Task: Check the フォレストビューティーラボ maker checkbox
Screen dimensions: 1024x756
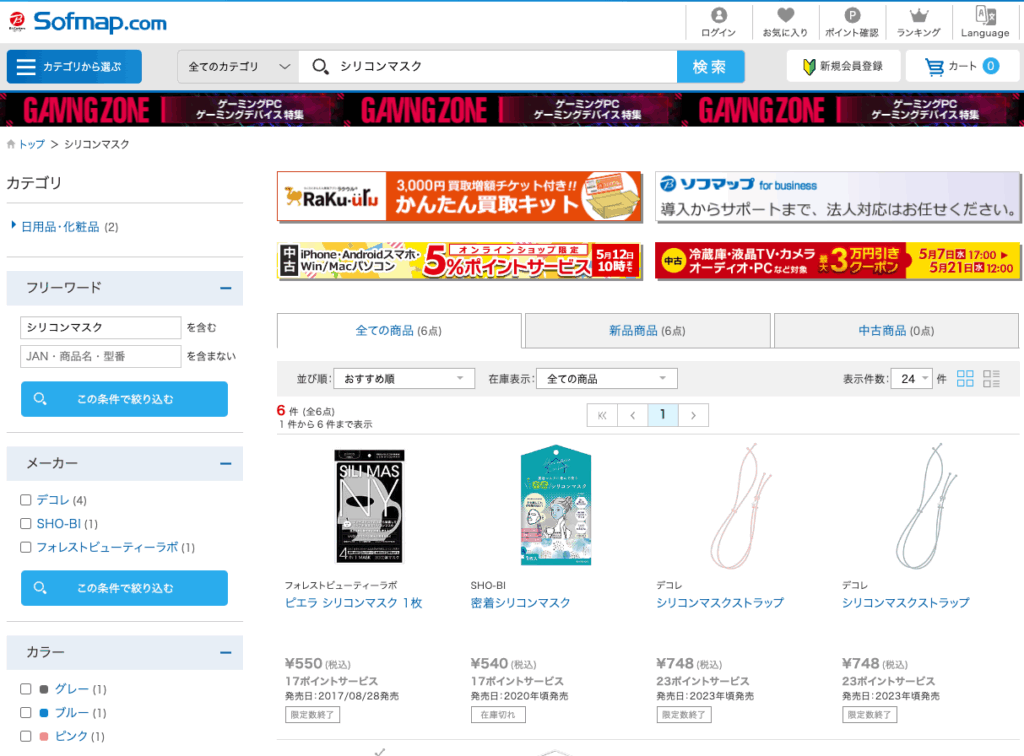Action: tap(25, 547)
